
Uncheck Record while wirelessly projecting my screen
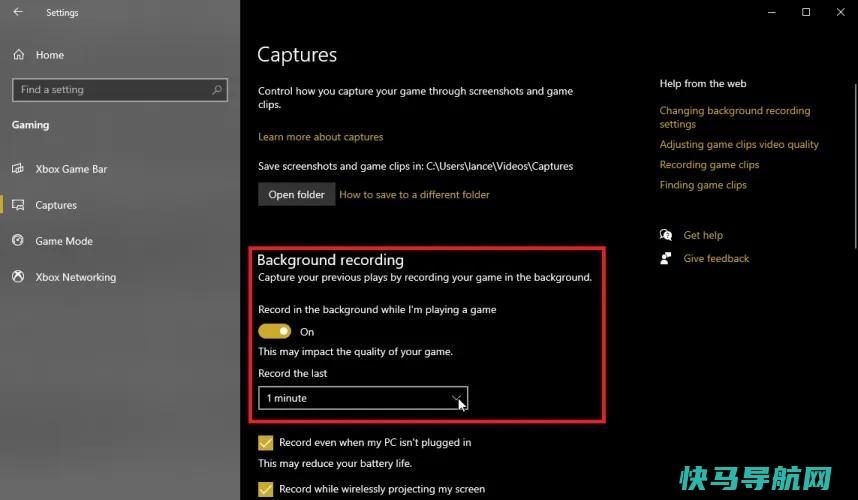pos(265,489)
